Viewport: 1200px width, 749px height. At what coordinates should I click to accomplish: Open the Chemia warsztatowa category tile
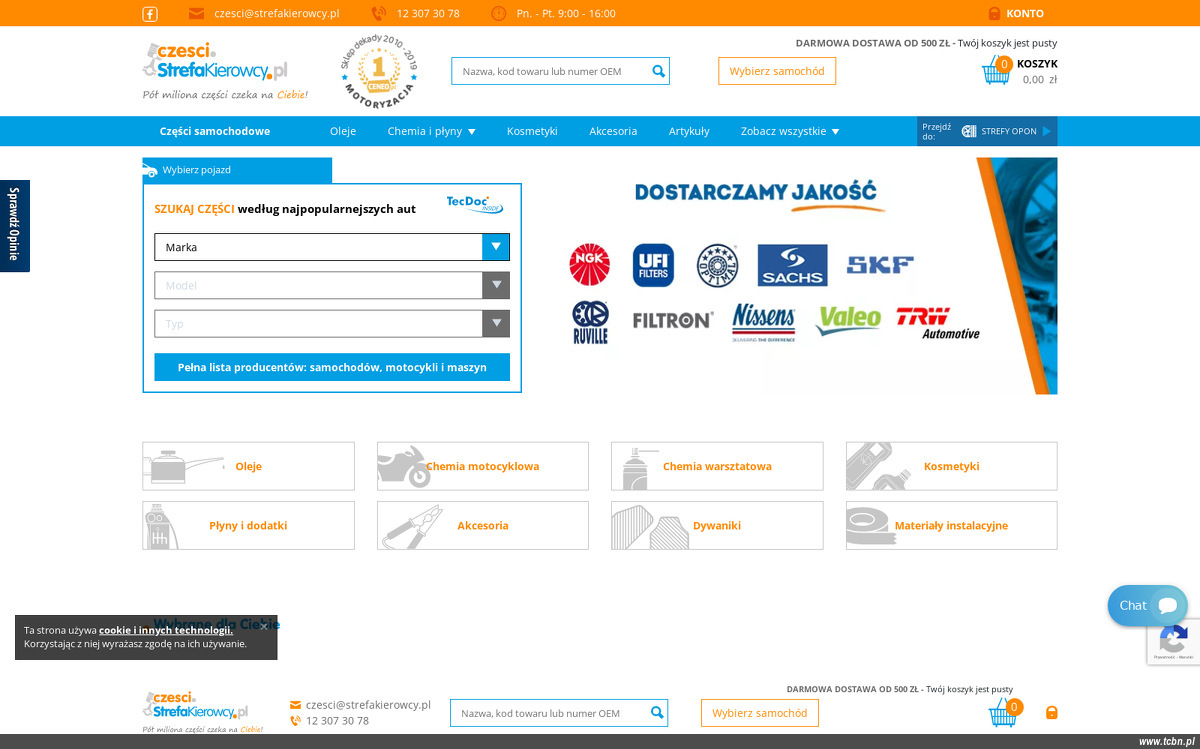tap(717, 466)
